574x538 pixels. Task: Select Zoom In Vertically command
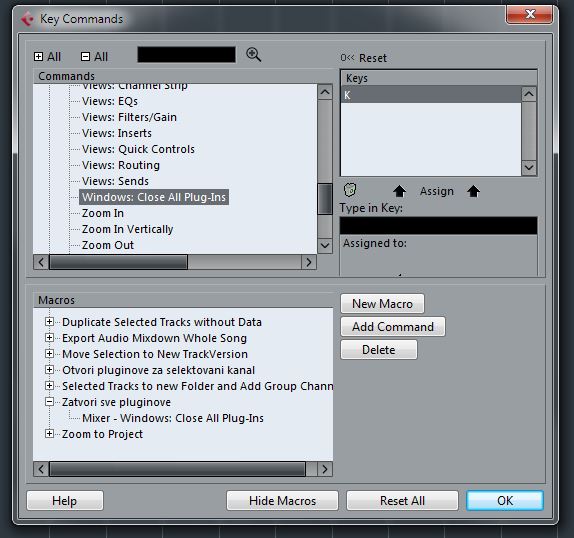pos(127,229)
